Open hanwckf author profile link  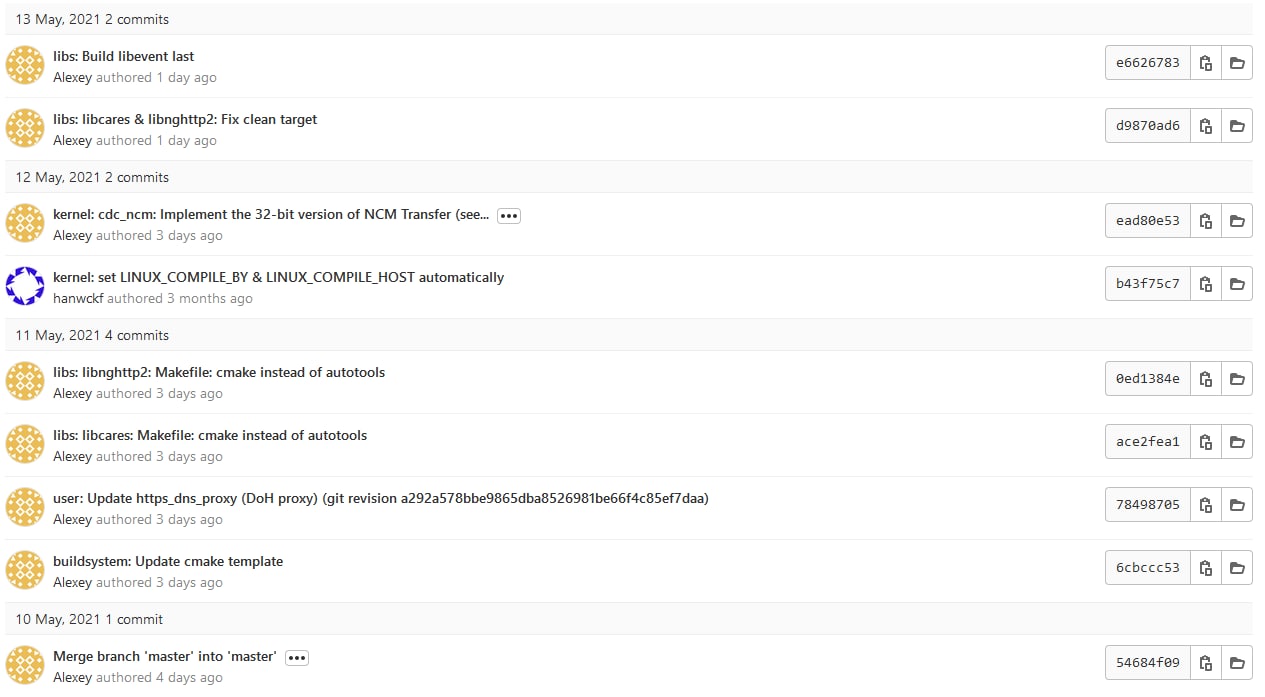click(78, 299)
